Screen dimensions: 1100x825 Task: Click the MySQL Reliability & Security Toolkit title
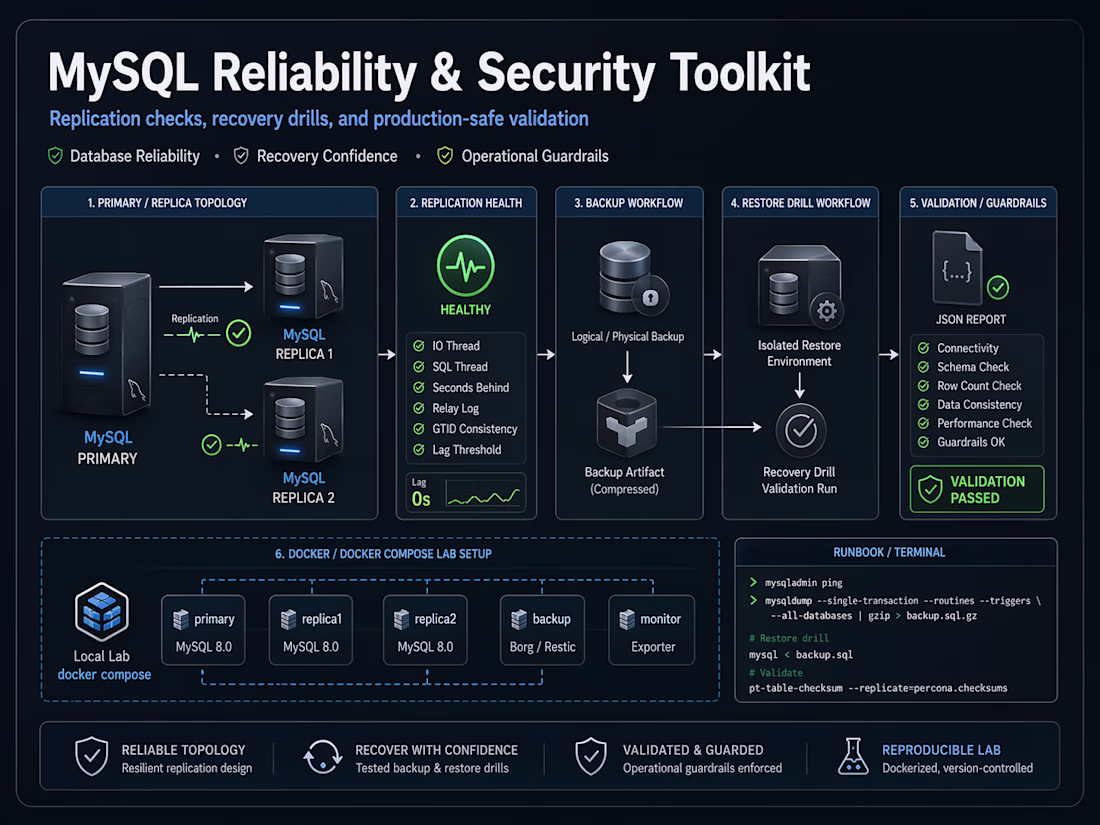pos(429,73)
